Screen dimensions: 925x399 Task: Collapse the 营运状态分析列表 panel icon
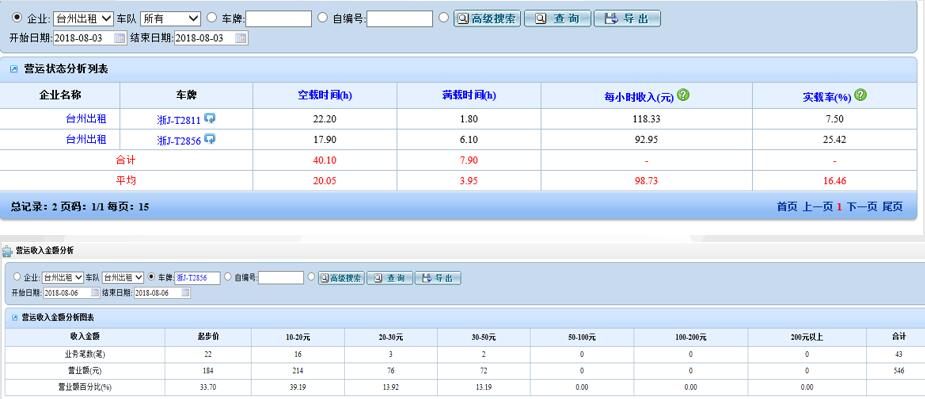tap(14, 70)
